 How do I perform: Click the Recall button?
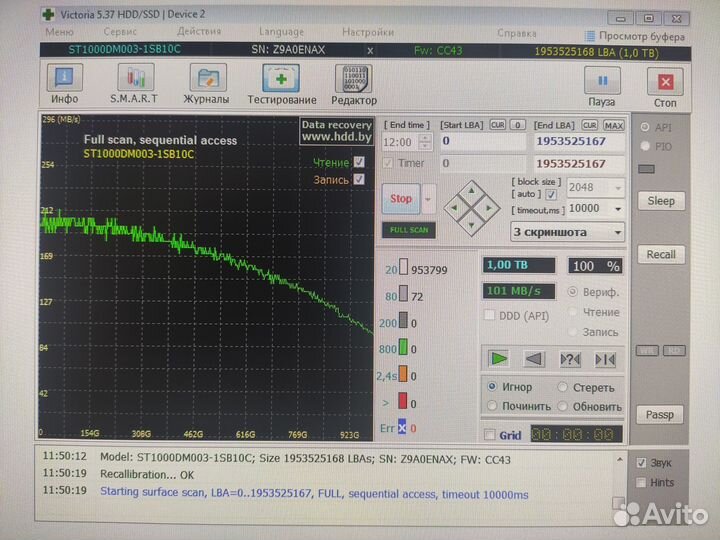[661, 254]
